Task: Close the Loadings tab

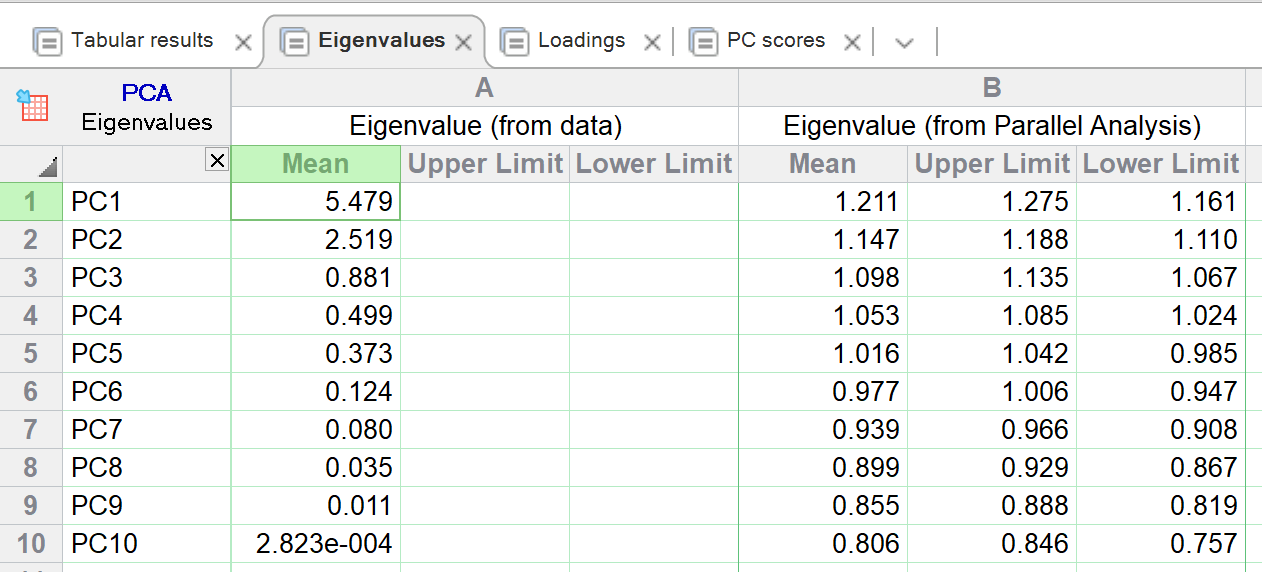Action: point(652,42)
